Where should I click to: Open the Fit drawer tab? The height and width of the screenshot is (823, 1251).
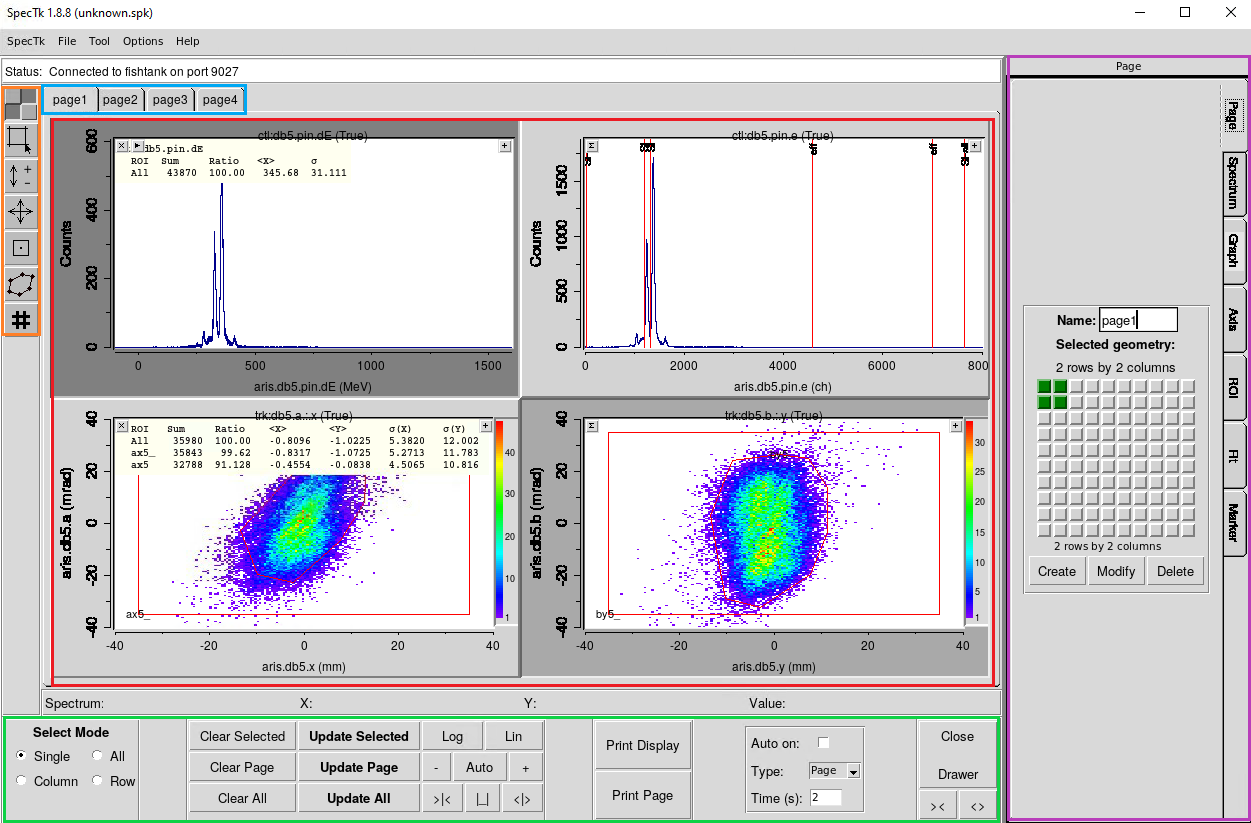tap(1234, 455)
